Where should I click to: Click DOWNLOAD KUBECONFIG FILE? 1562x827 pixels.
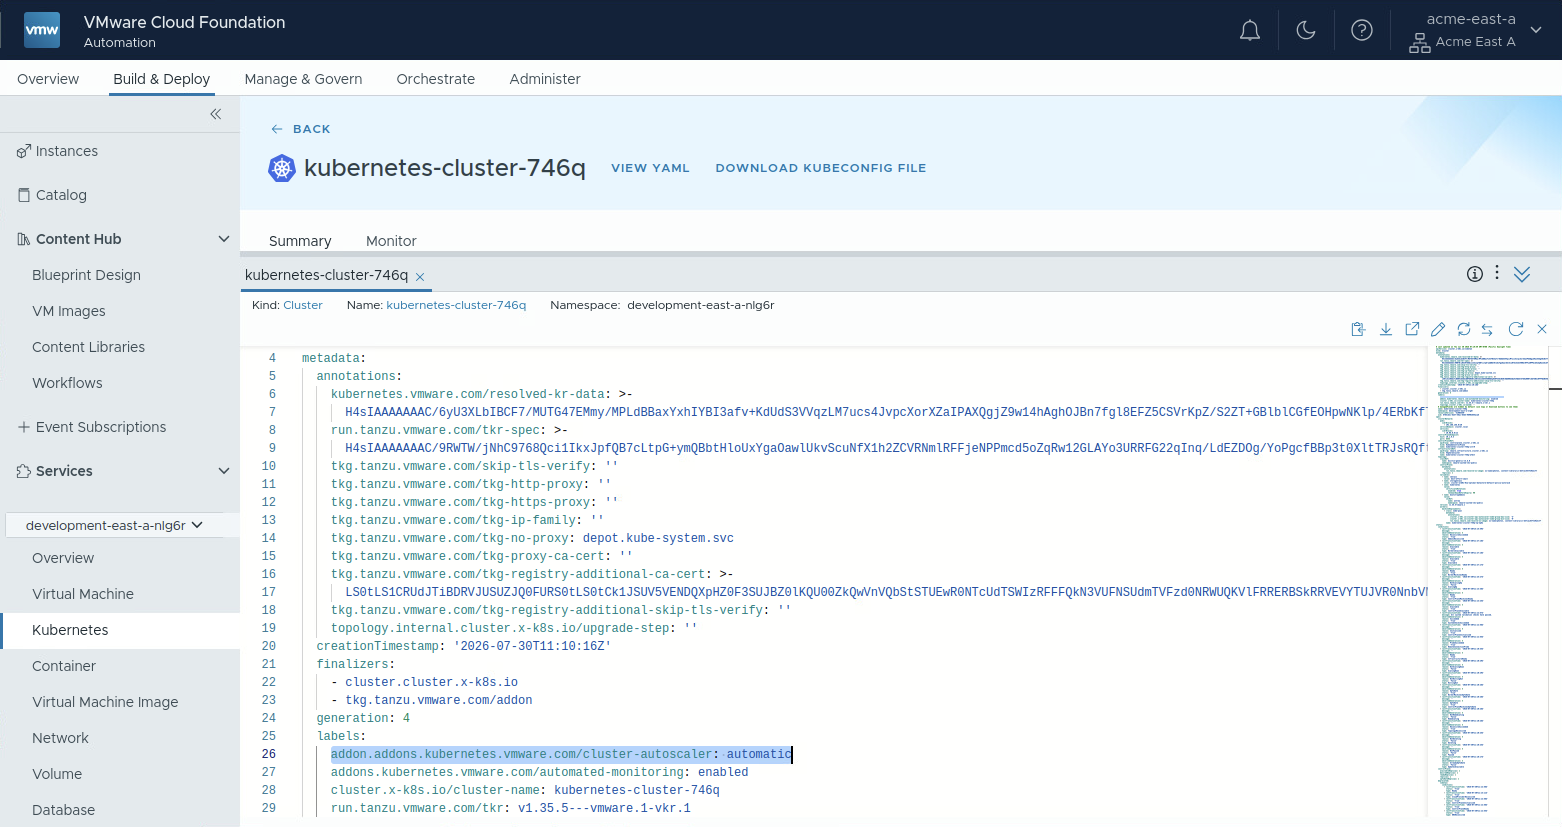(x=821, y=168)
